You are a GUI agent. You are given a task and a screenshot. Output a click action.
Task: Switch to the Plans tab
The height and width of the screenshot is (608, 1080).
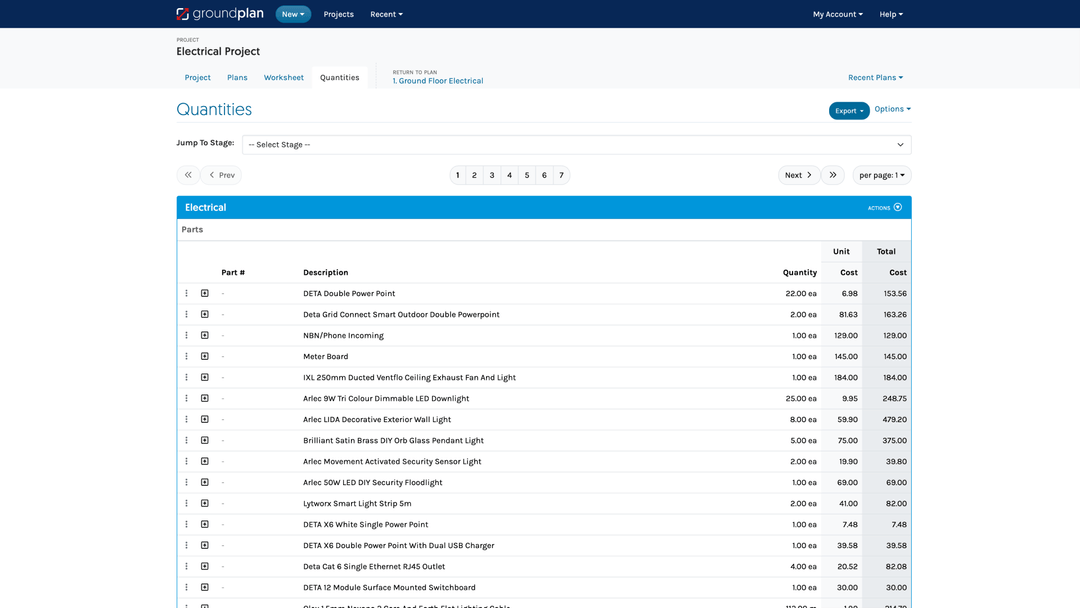[237, 77]
